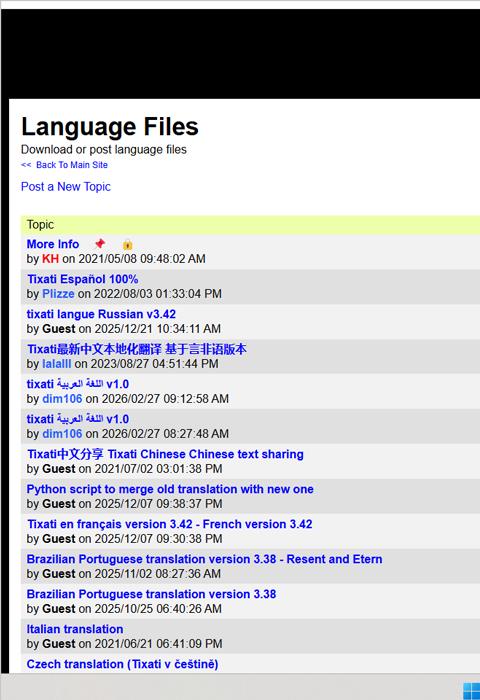The width and height of the screenshot is (480, 700).
Task: Click author name lalalll
Action: (57, 364)
